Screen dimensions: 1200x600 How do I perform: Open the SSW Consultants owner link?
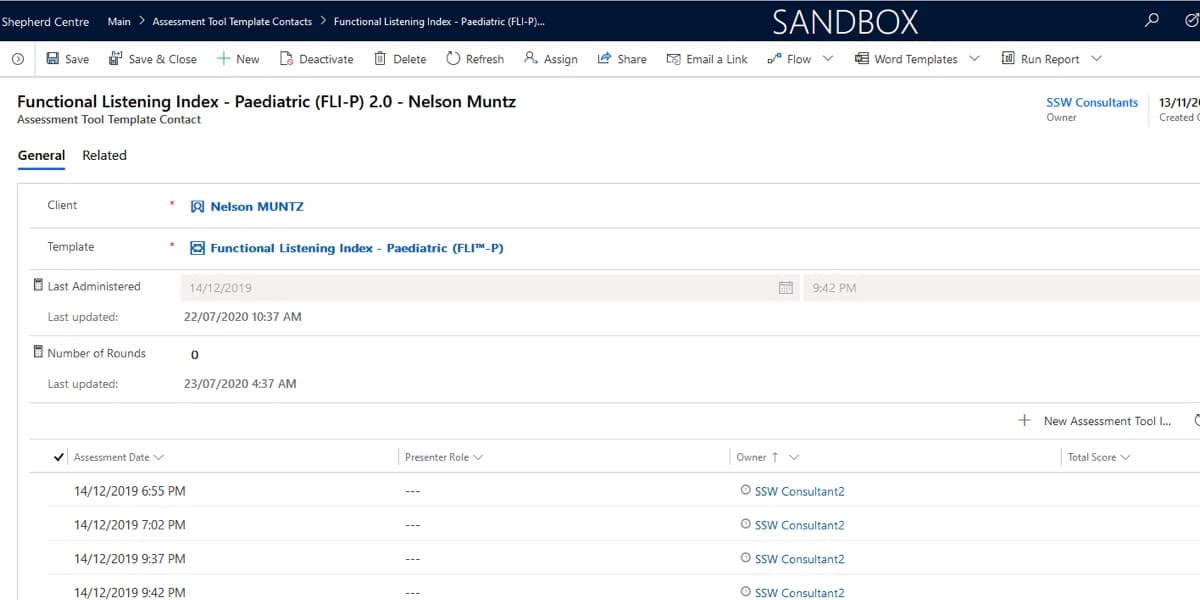pos(1092,102)
